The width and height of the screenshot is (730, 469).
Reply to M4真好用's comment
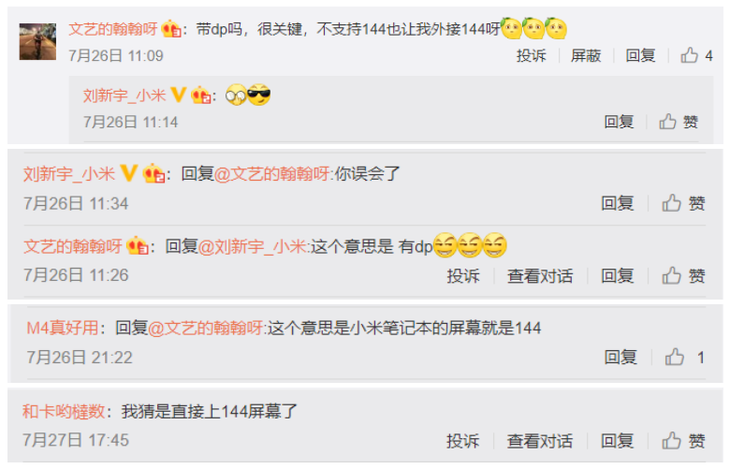620,358
